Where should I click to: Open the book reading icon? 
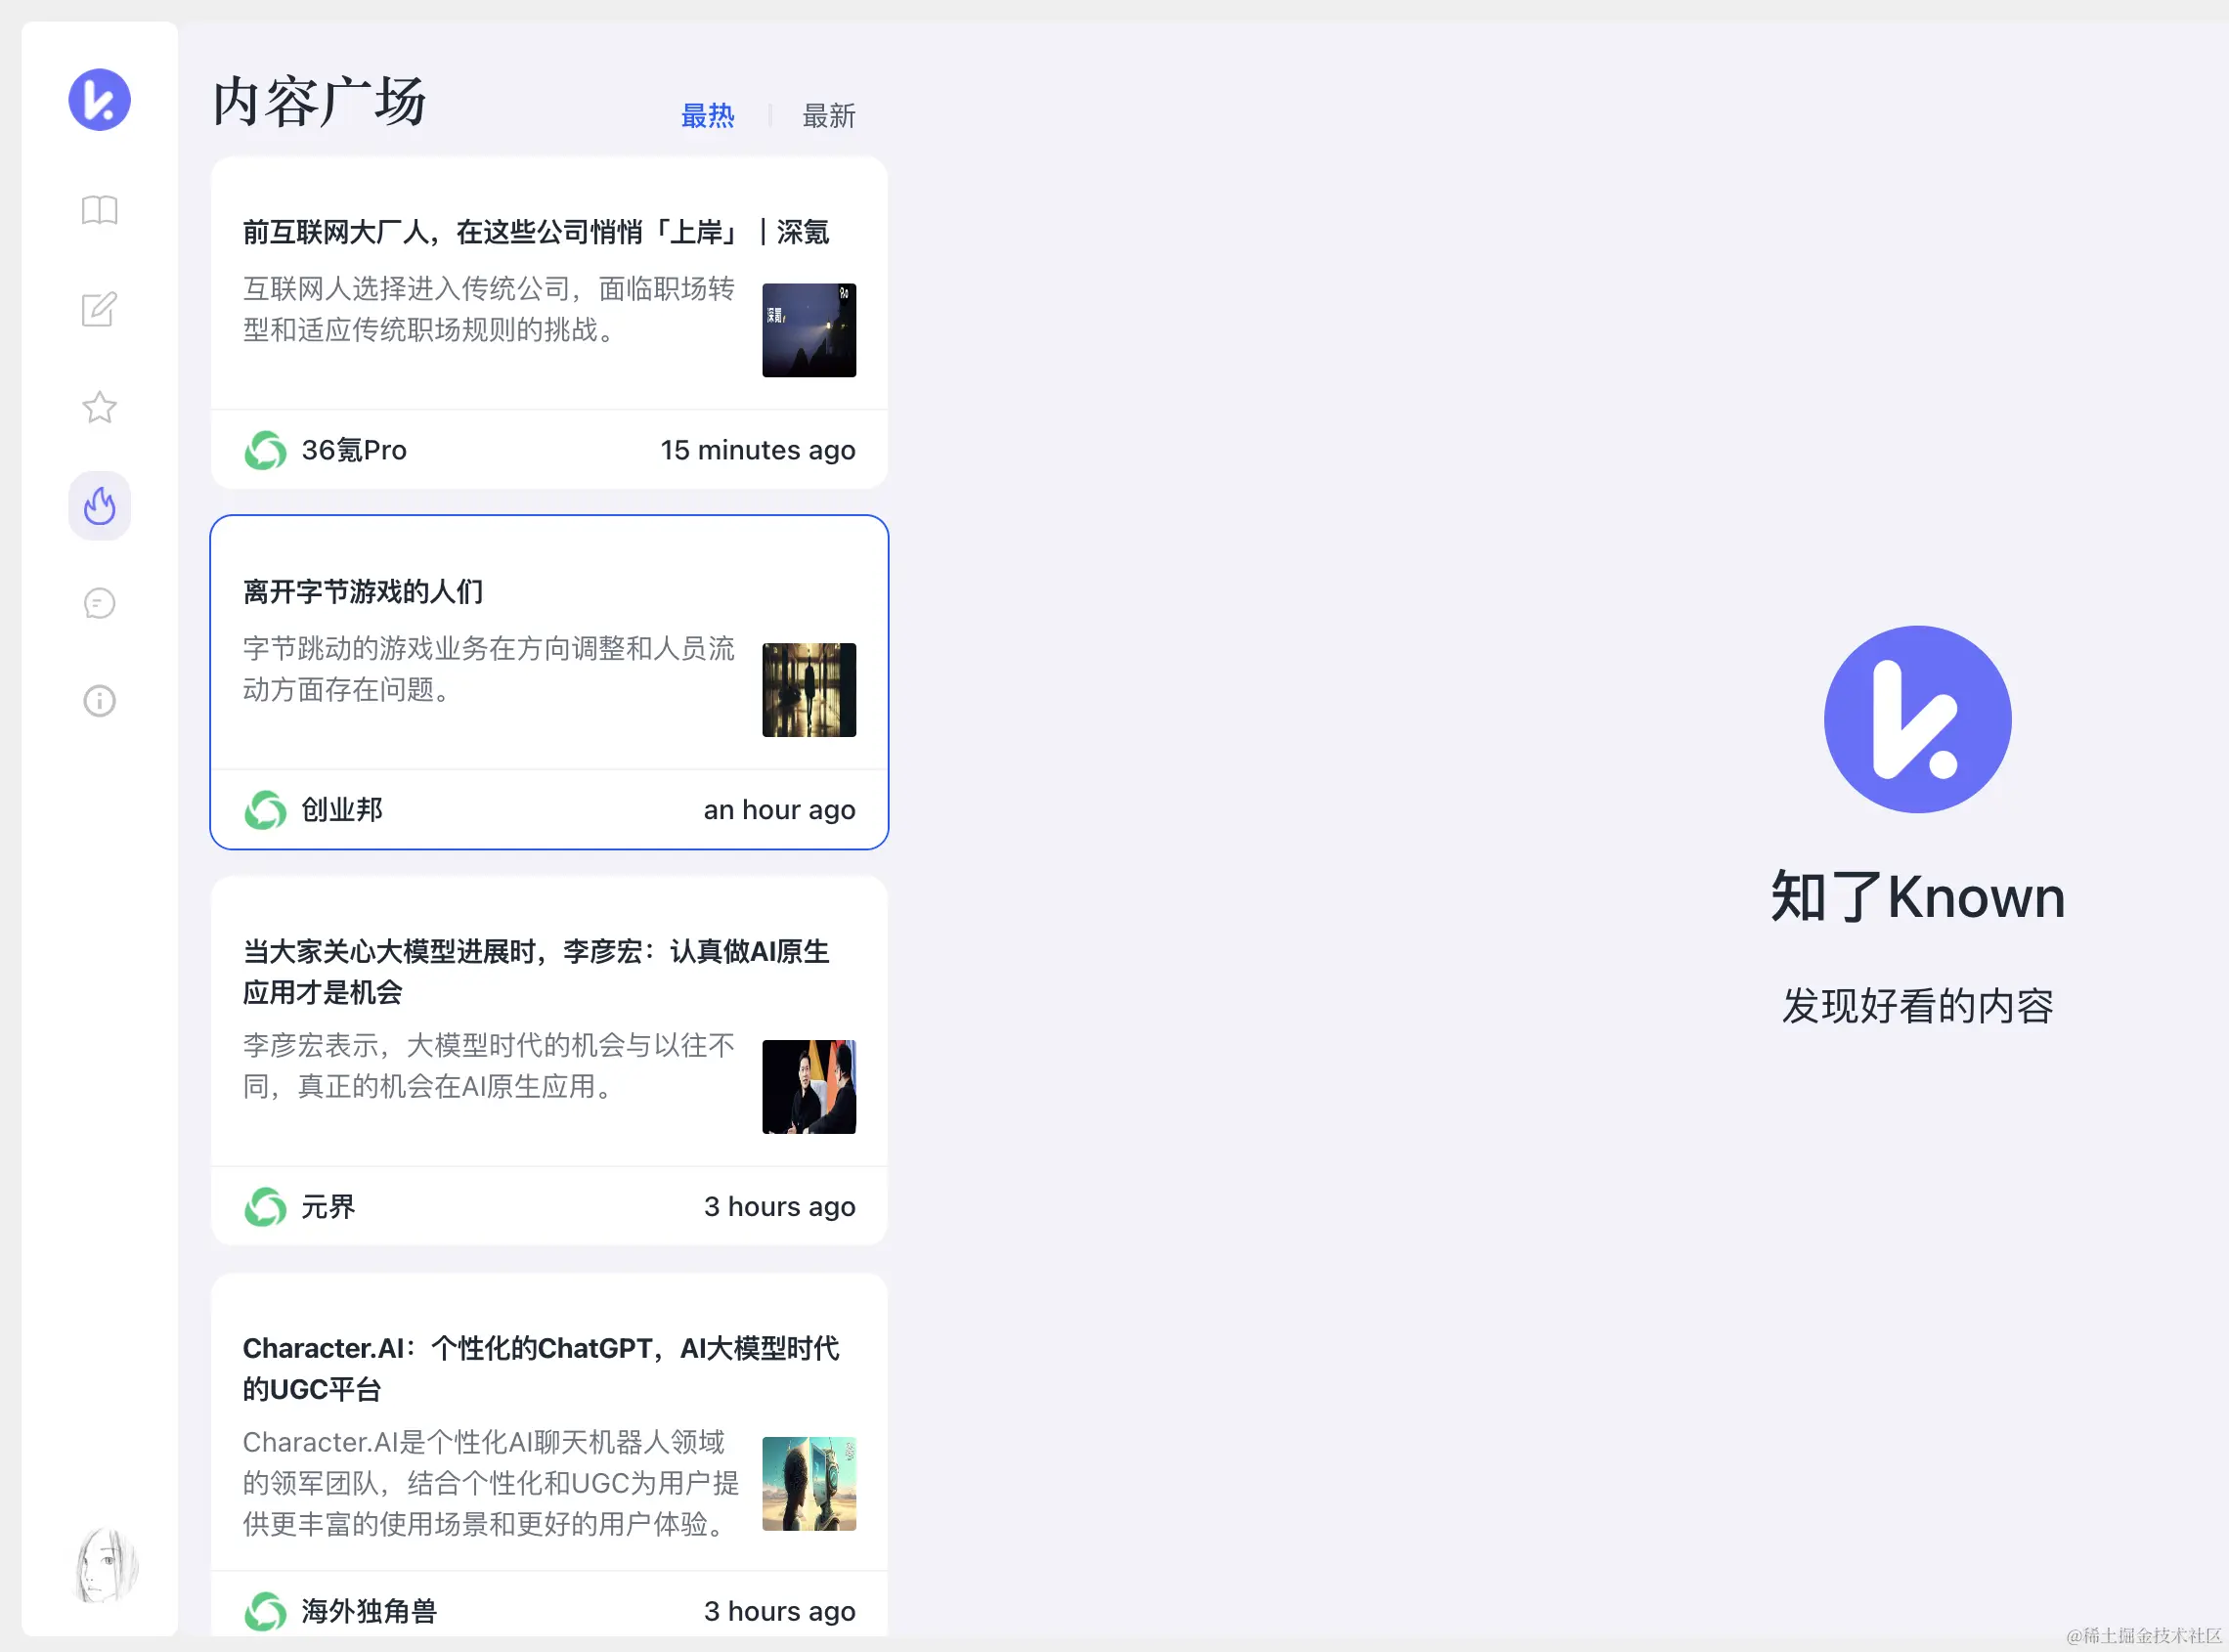99,210
